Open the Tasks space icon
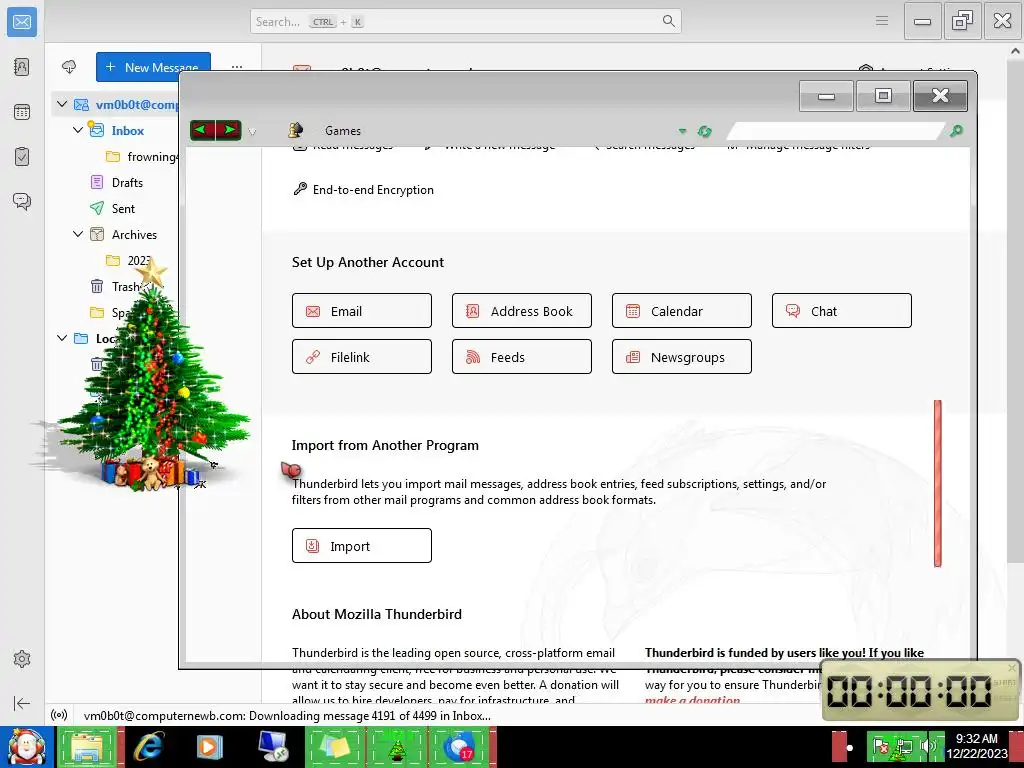 click(x=22, y=157)
